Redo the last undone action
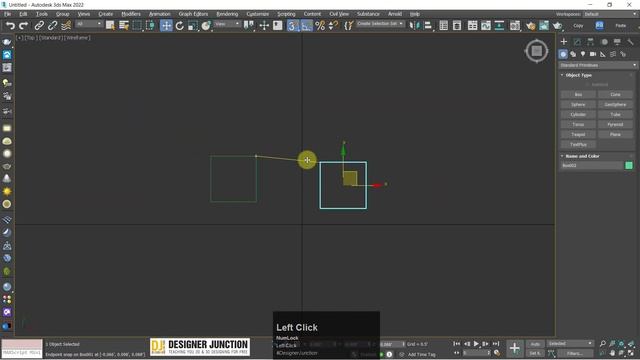Image resolution: width=640 pixels, height=360 pixels. (x=24, y=26)
